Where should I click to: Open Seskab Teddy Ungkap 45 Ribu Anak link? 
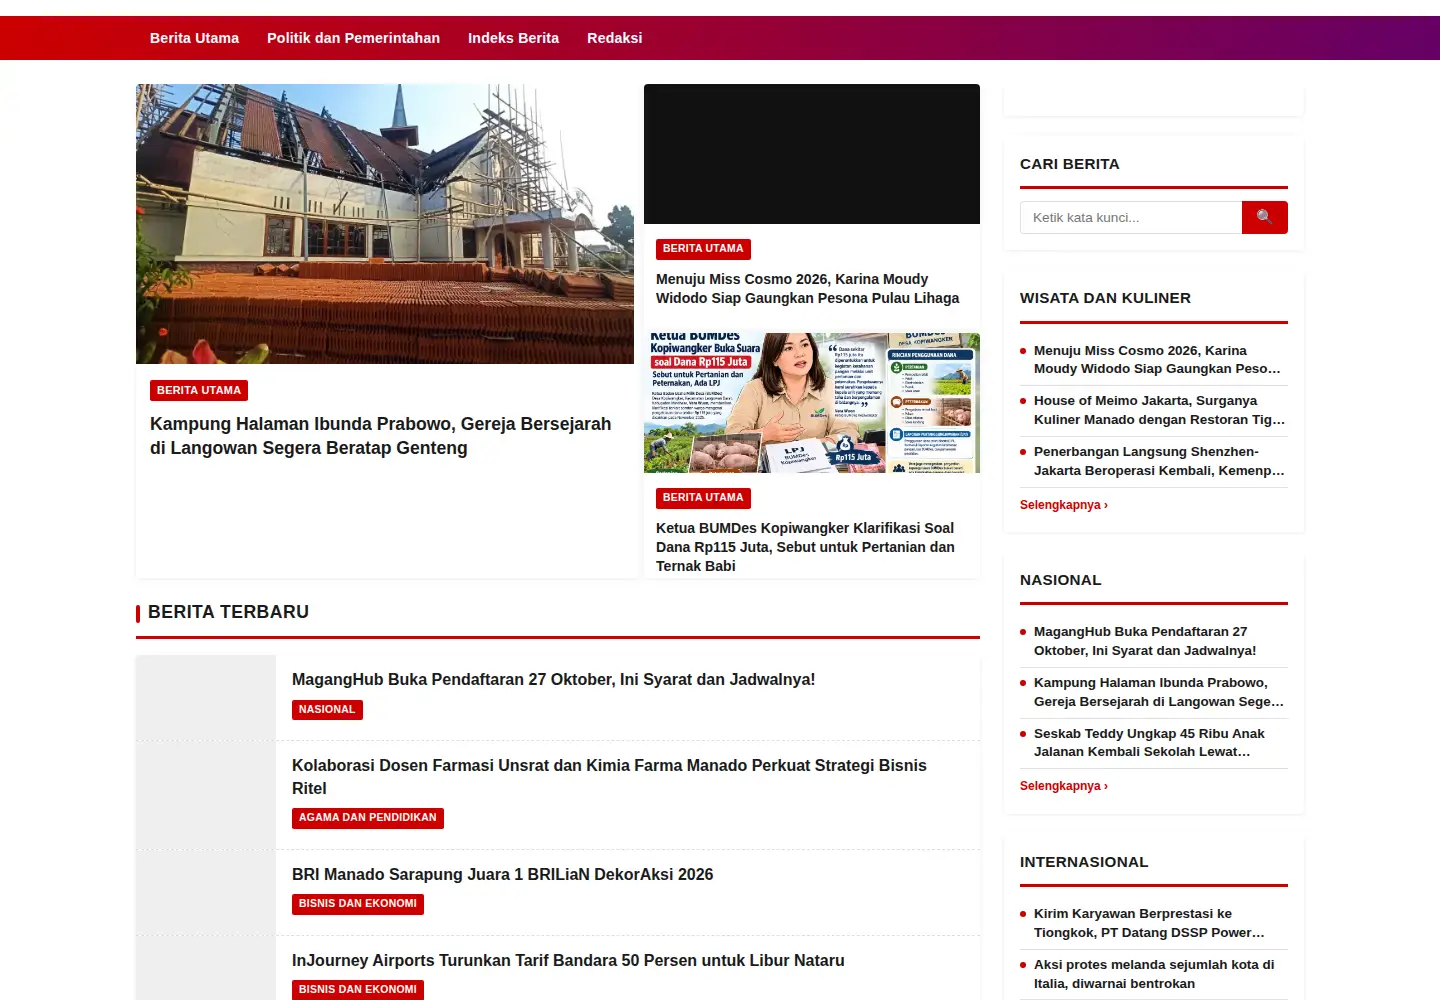[1149, 743]
